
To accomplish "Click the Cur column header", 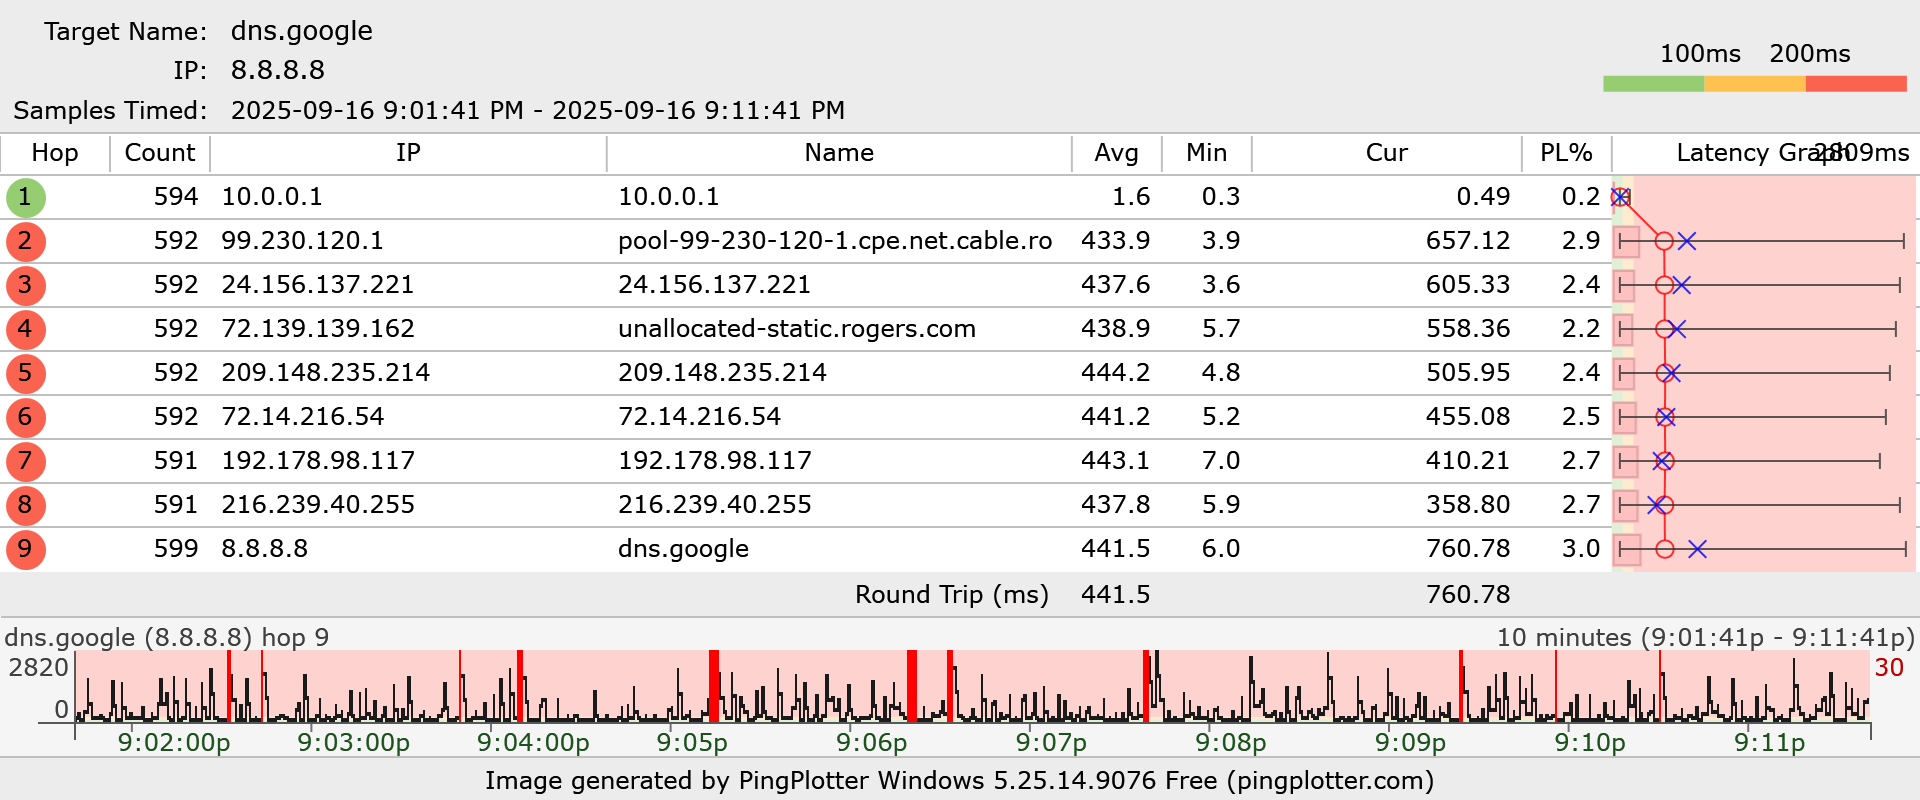I will point(1386,153).
